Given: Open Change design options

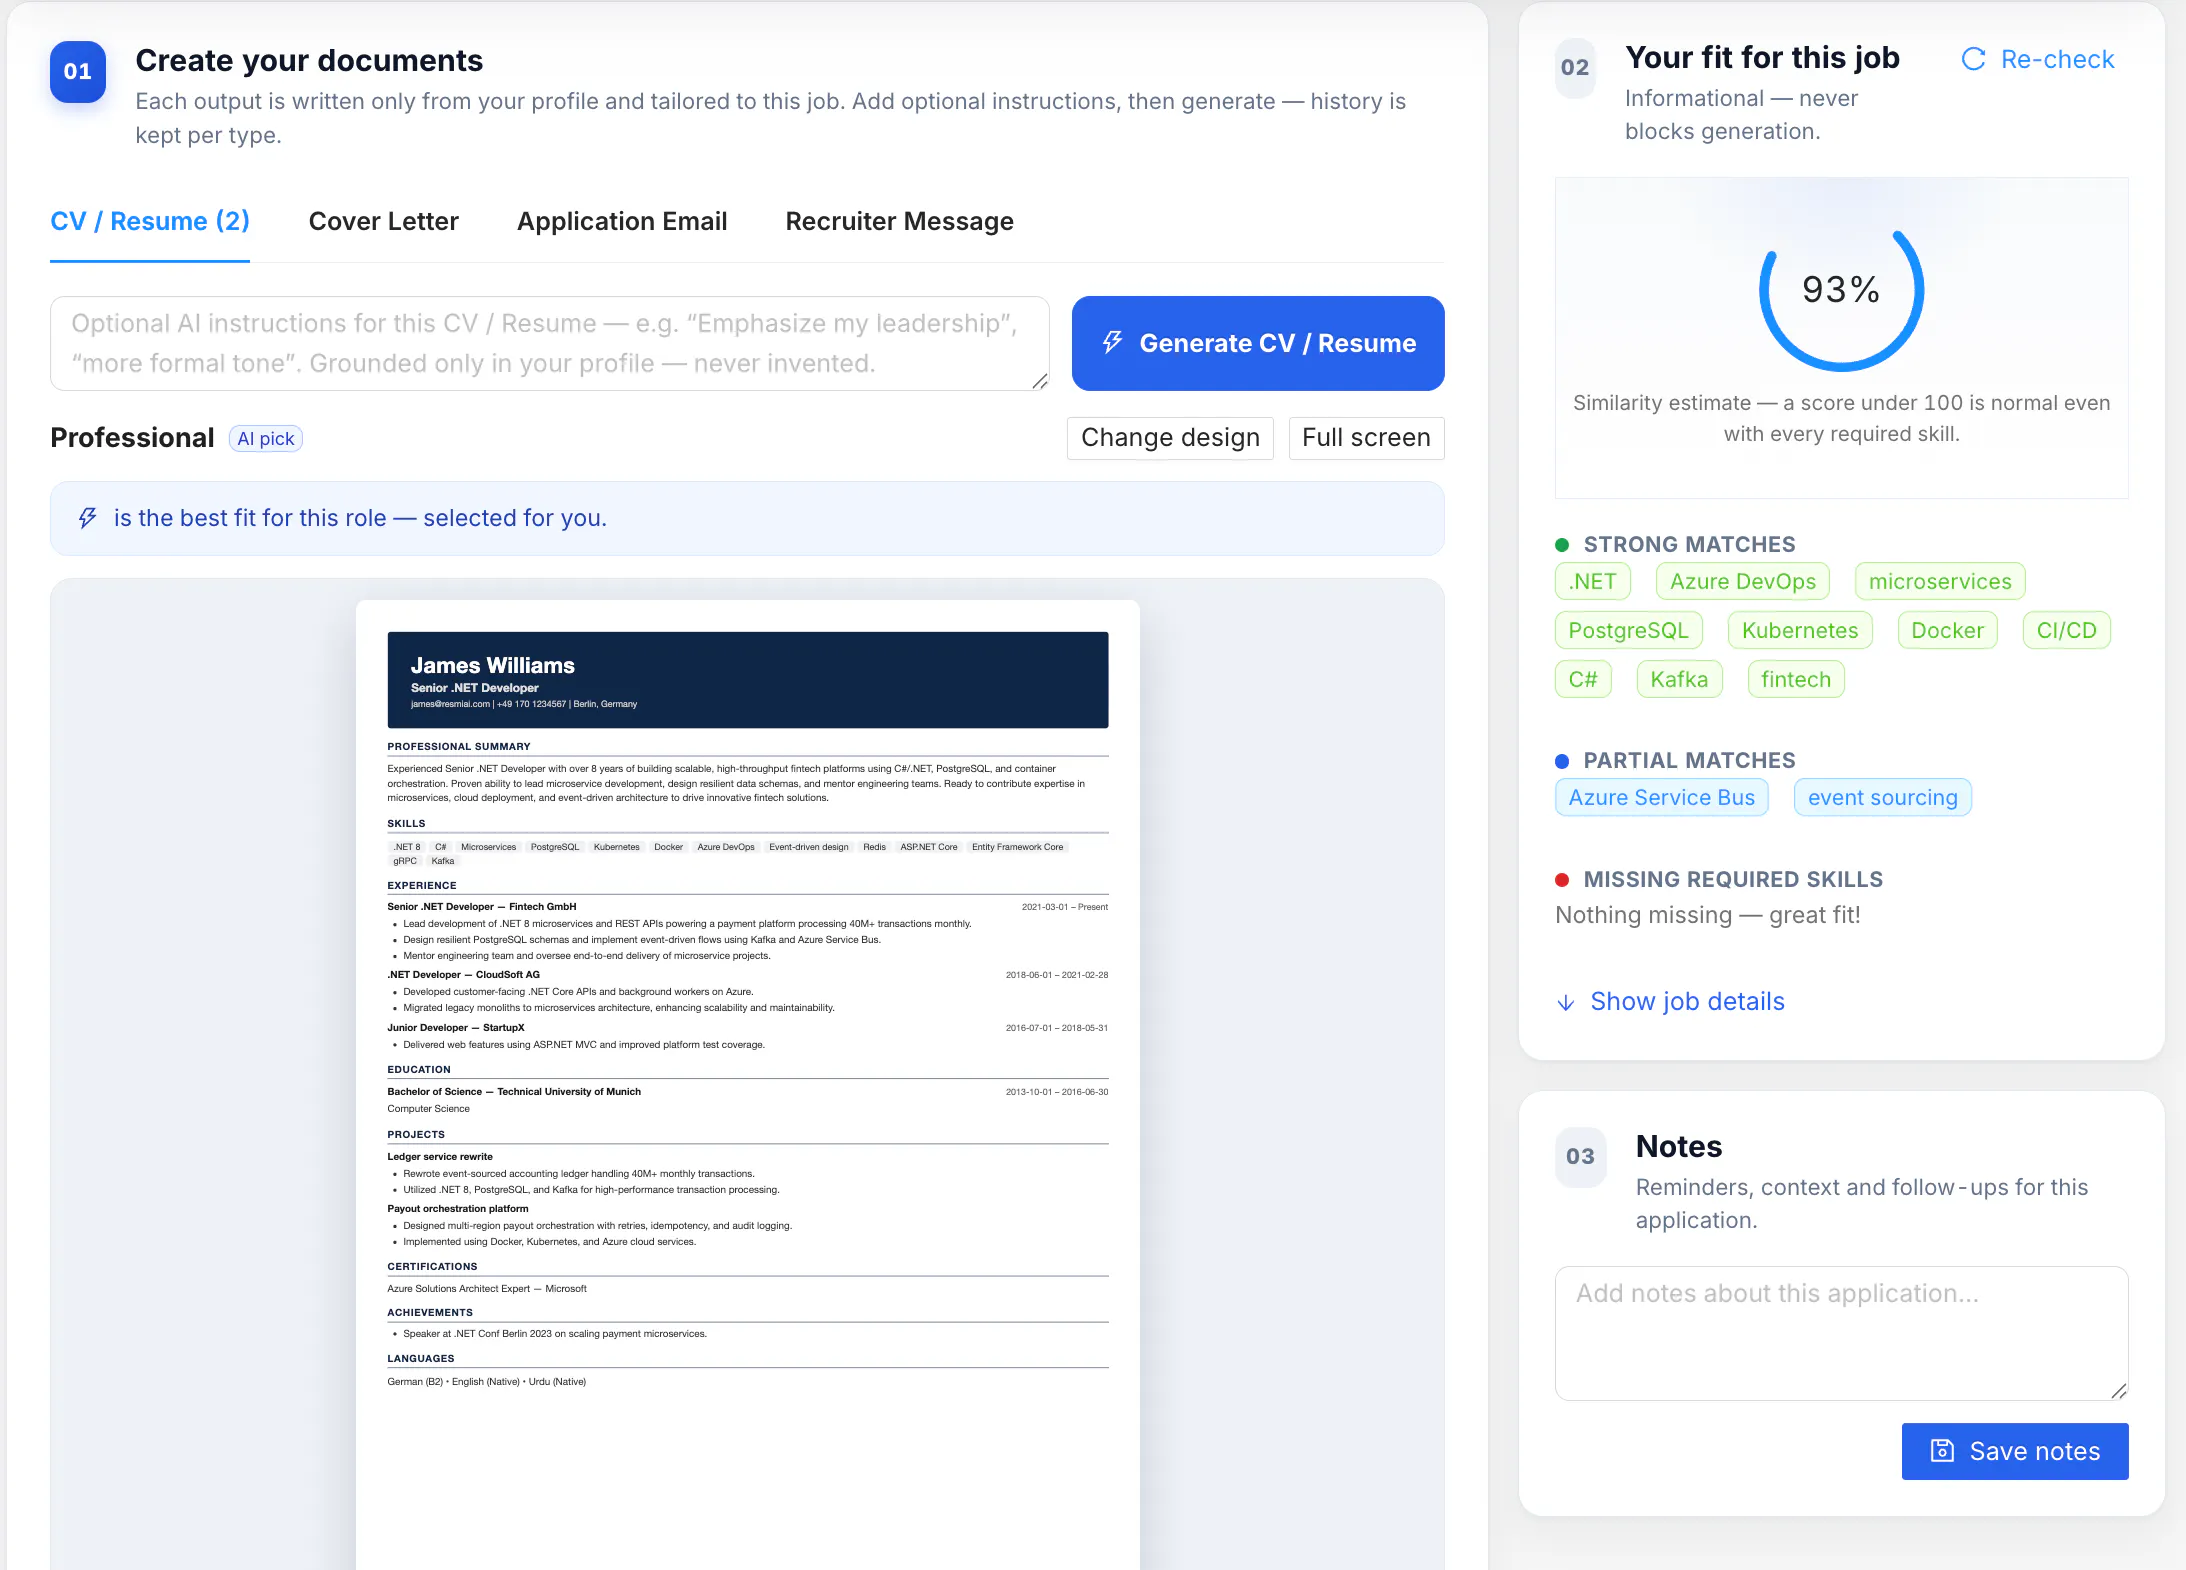Looking at the screenshot, I should (1170, 438).
